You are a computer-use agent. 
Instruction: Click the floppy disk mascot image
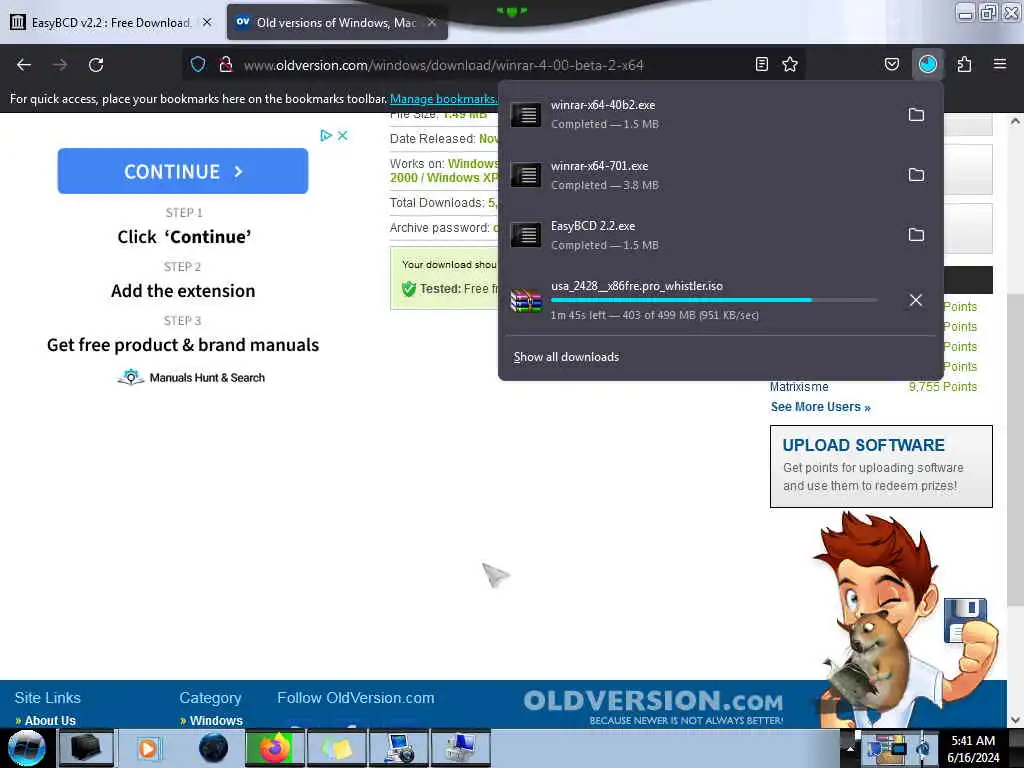tap(965, 620)
